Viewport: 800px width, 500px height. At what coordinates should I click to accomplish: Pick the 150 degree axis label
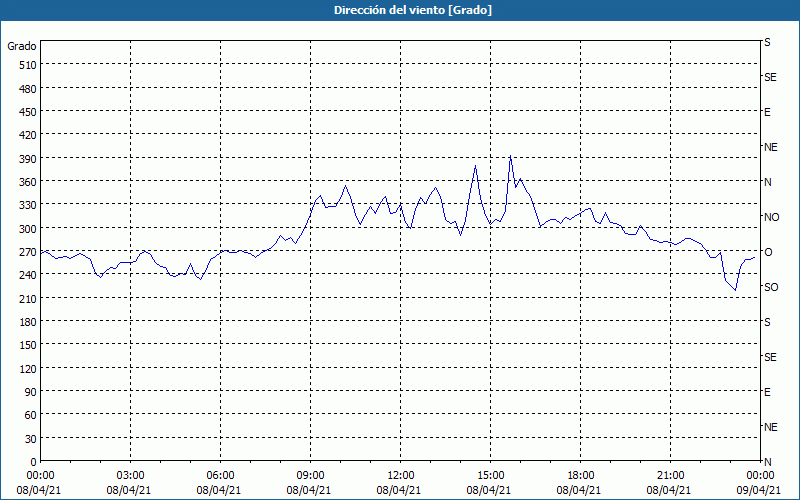point(28,345)
